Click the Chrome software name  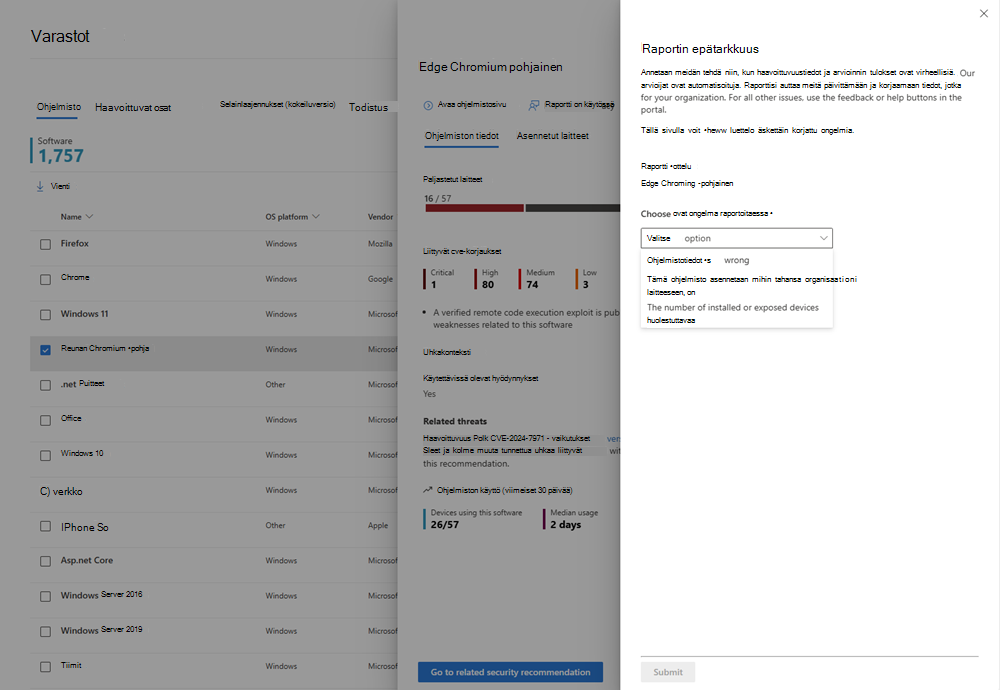point(75,277)
